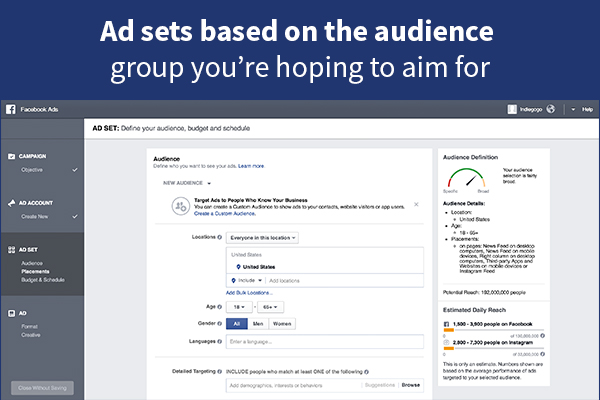Open the account dropdown arrow beside Help
The image size is (600, 400).
[x=573, y=109]
